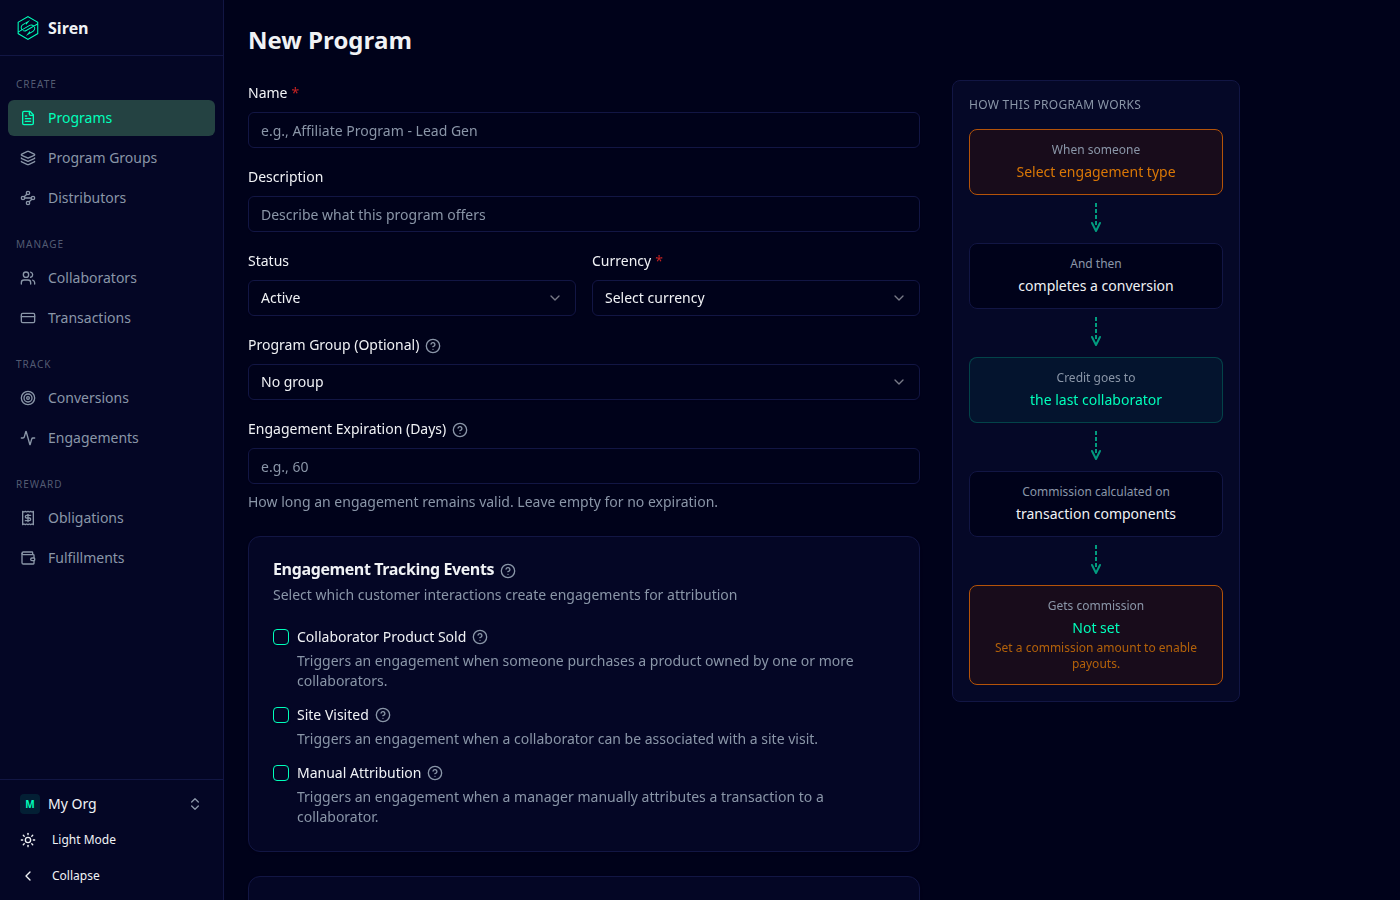This screenshot has width=1400, height=900.
Task: Click Collaborator Product Sold info icon
Action: pos(480,637)
